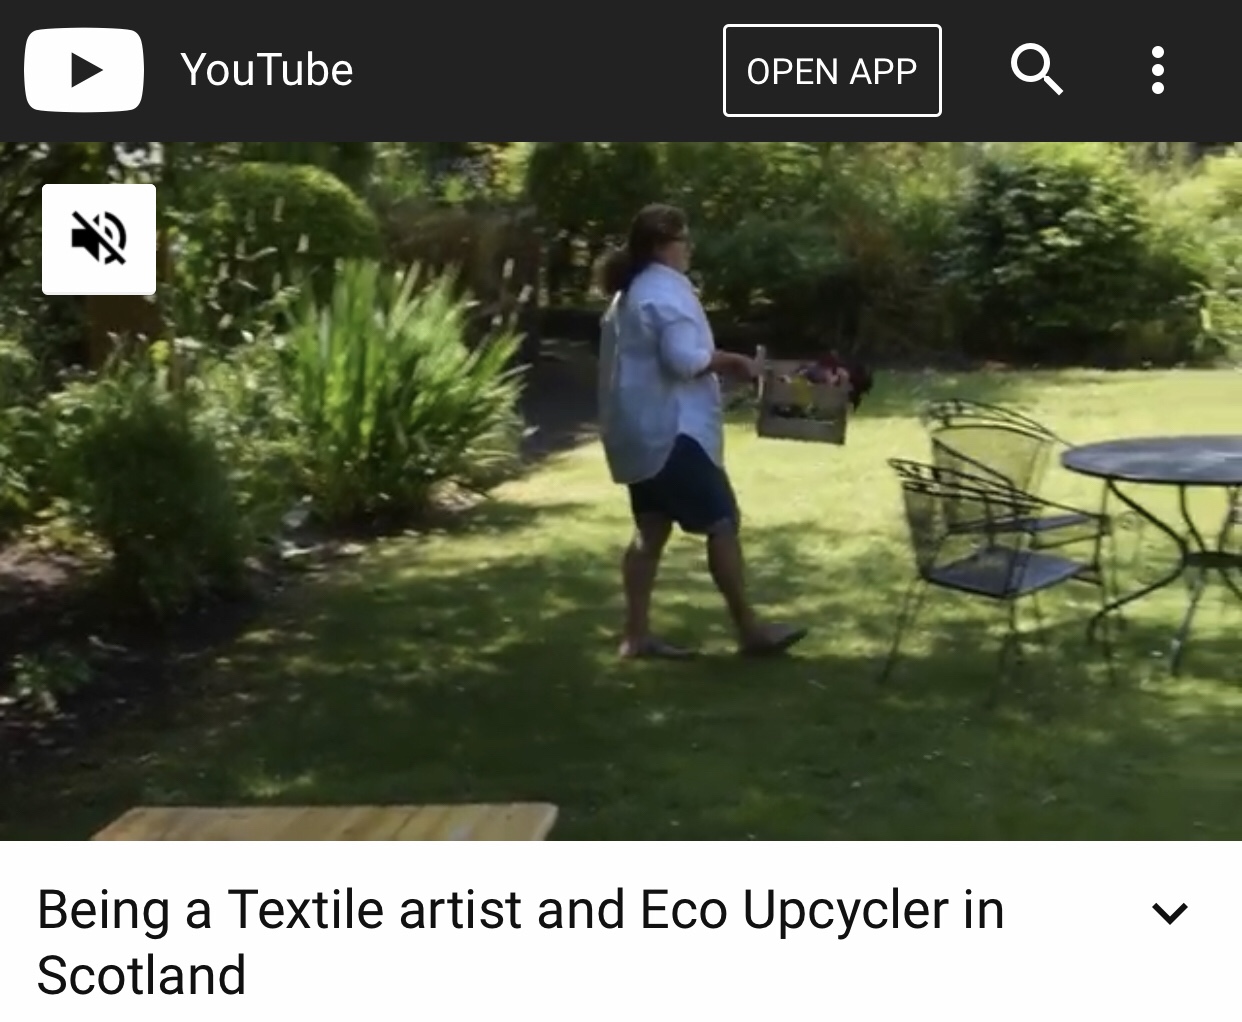Image resolution: width=1242 pixels, height=1022 pixels.
Task: Tap the wire garden chair in the video
Action: [990, 530]
